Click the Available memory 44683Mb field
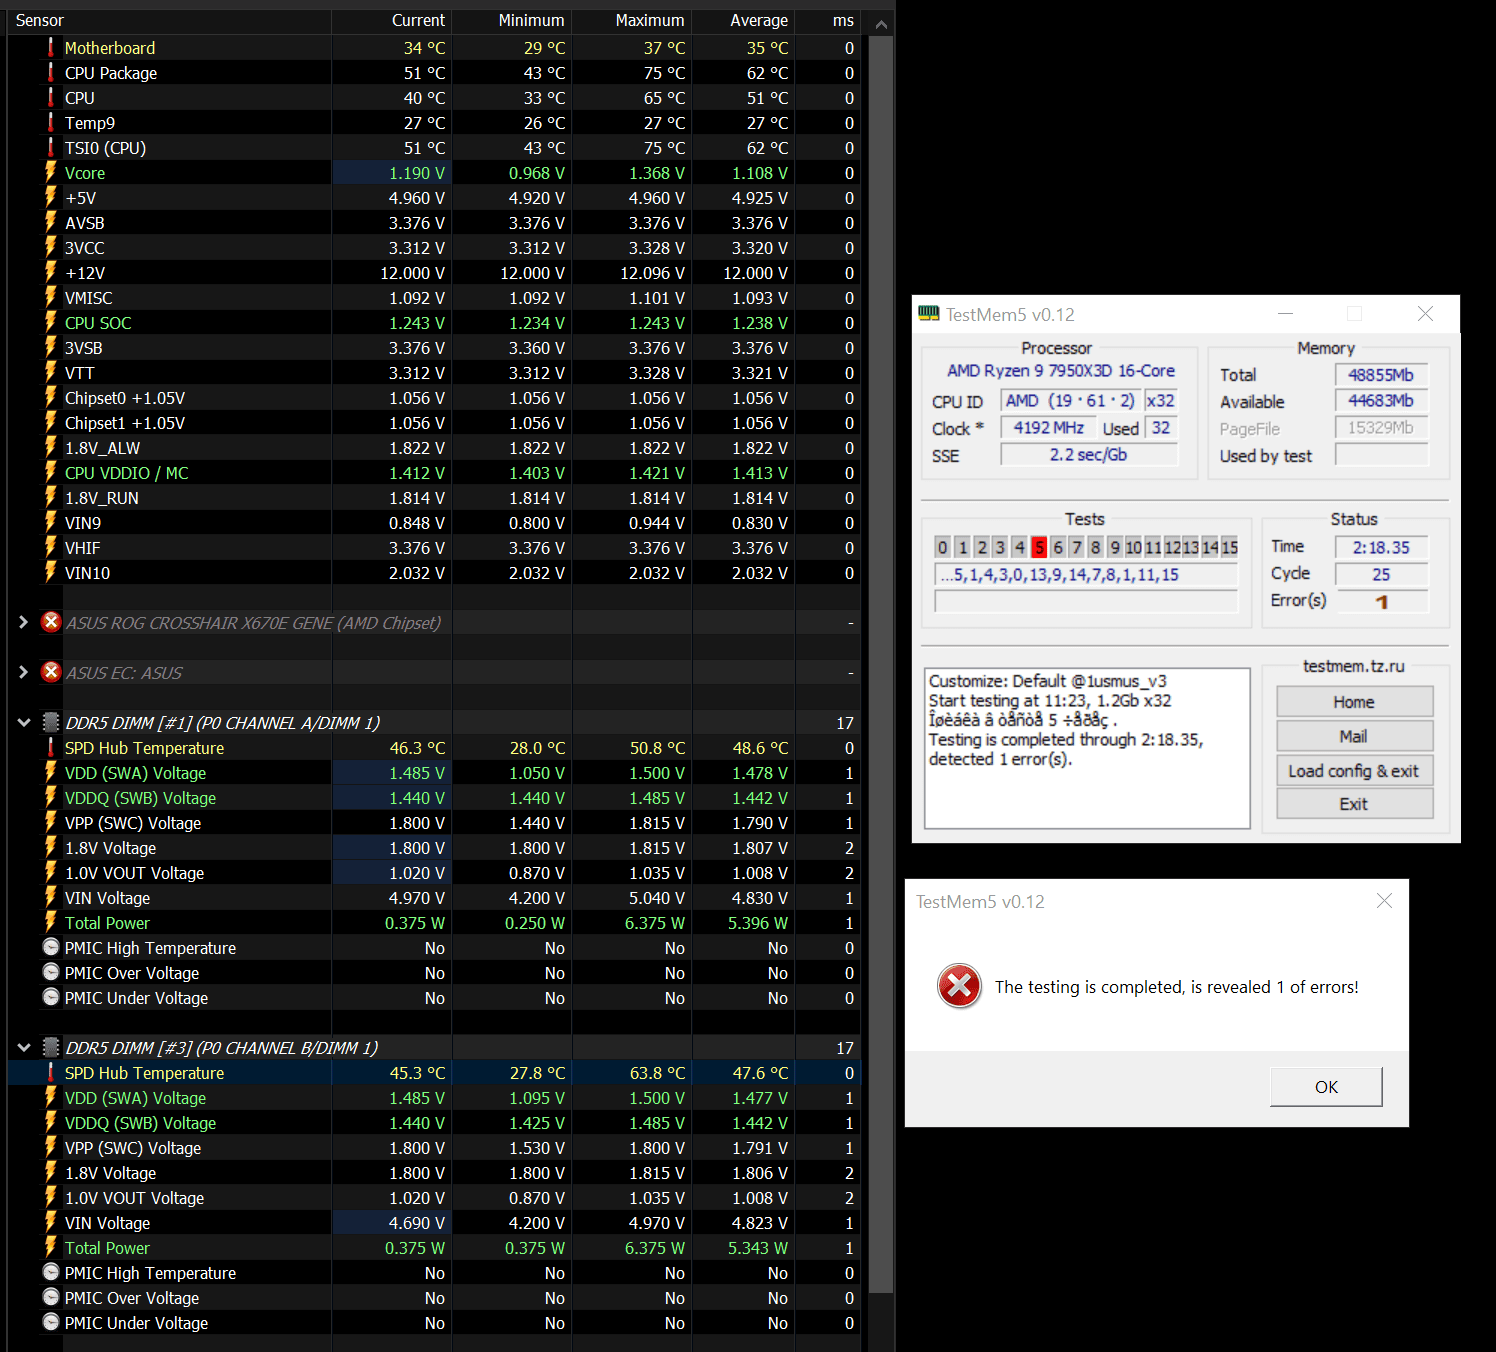The width and height of the screenshot is (1496, 1352). (x=1381, y=401)
